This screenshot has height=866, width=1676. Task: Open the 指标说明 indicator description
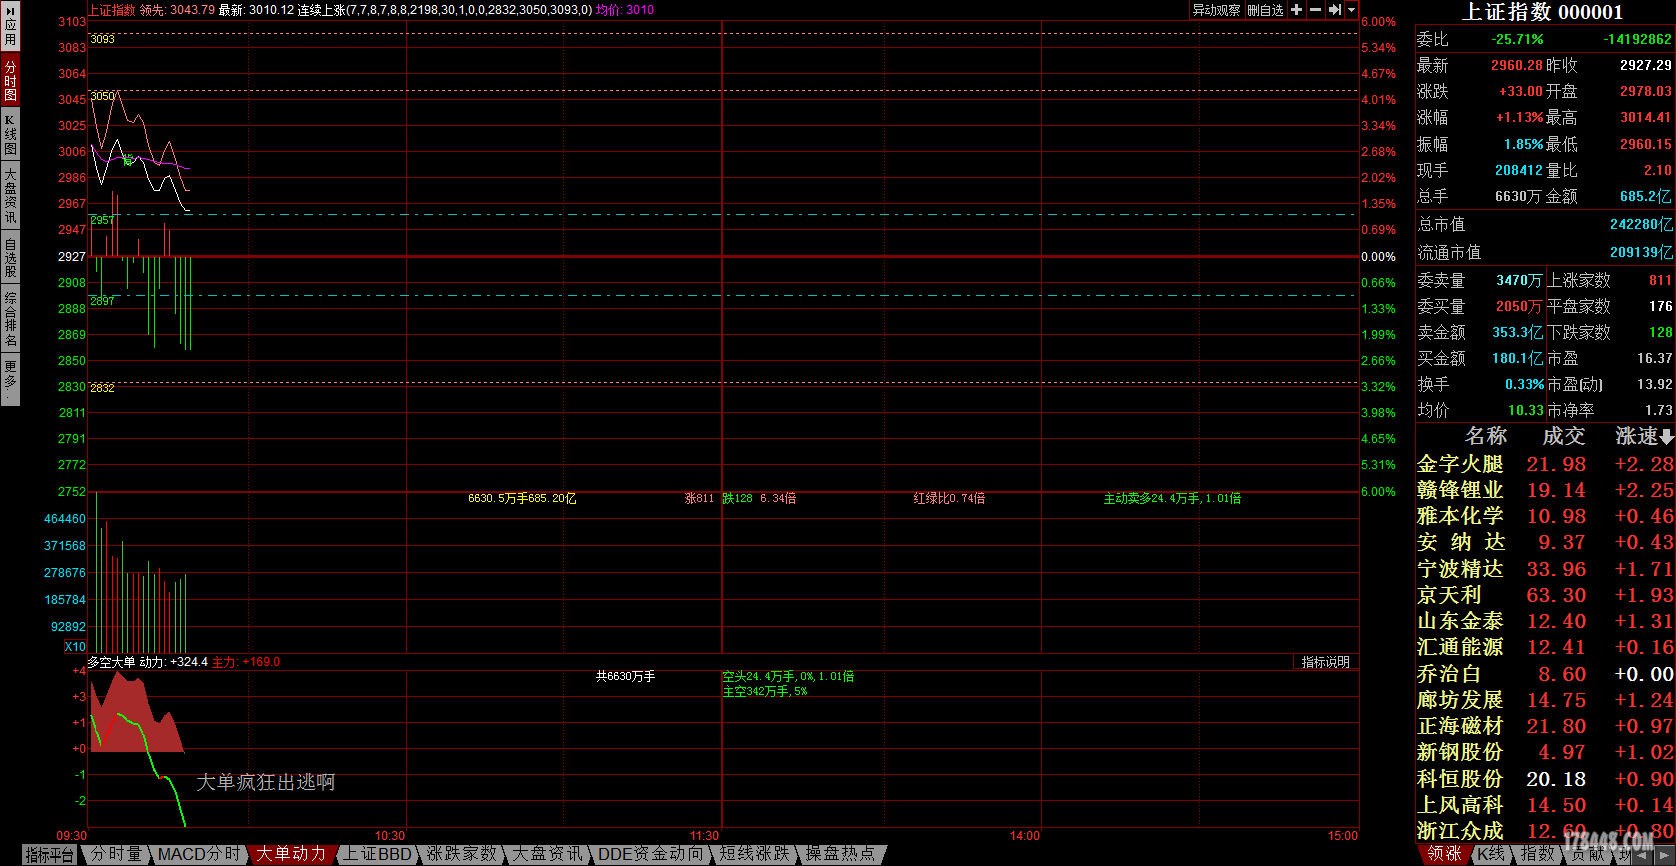click(x=1326, y=662)
